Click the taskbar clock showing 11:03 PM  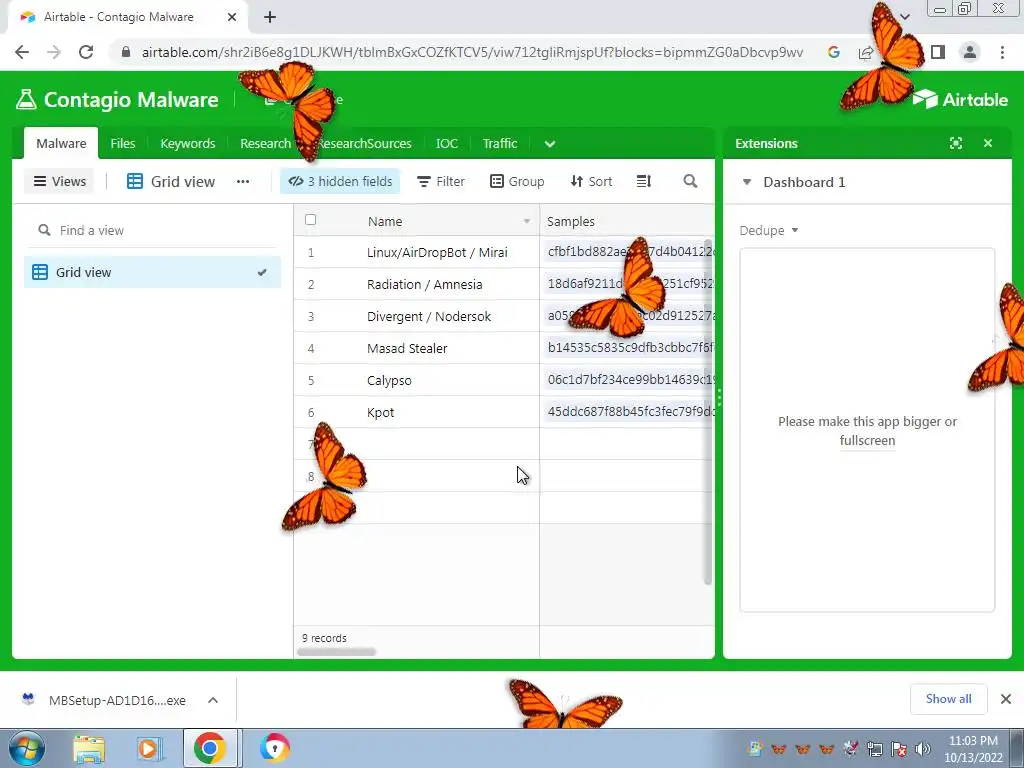(x=973, y=749)
